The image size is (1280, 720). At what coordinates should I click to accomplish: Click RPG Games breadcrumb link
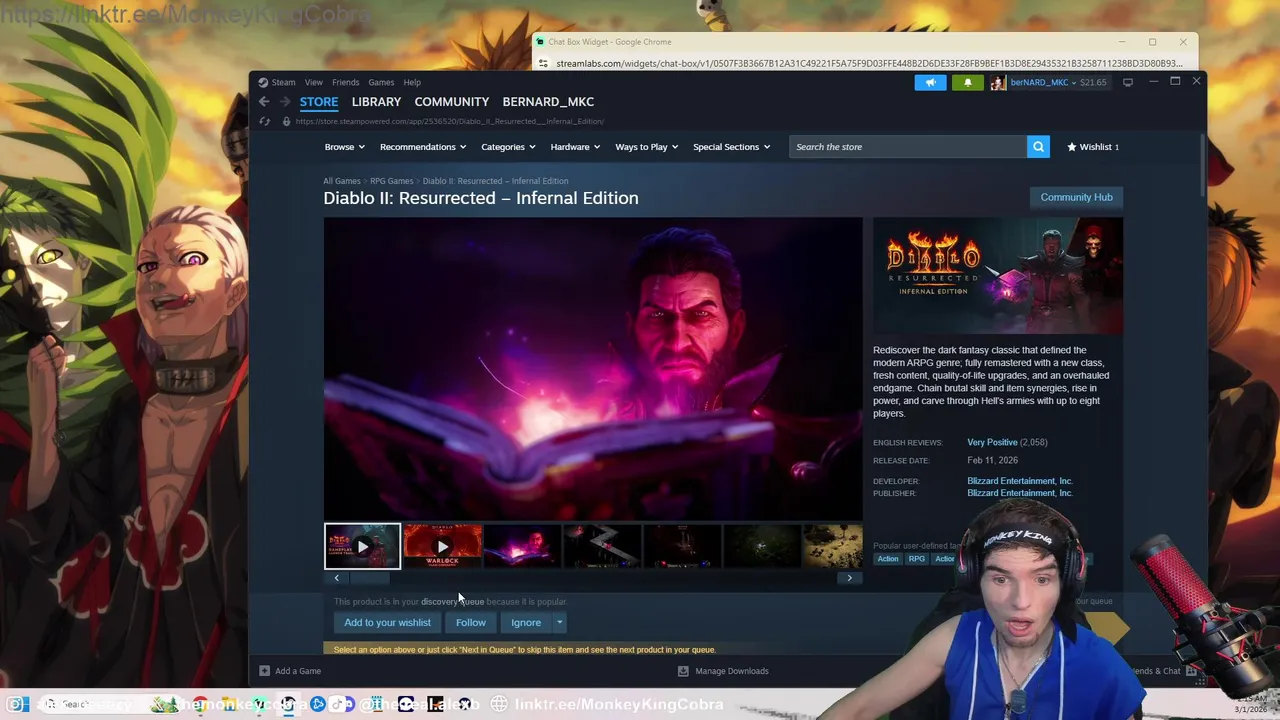pyautogui.click(x=392, y=181)
